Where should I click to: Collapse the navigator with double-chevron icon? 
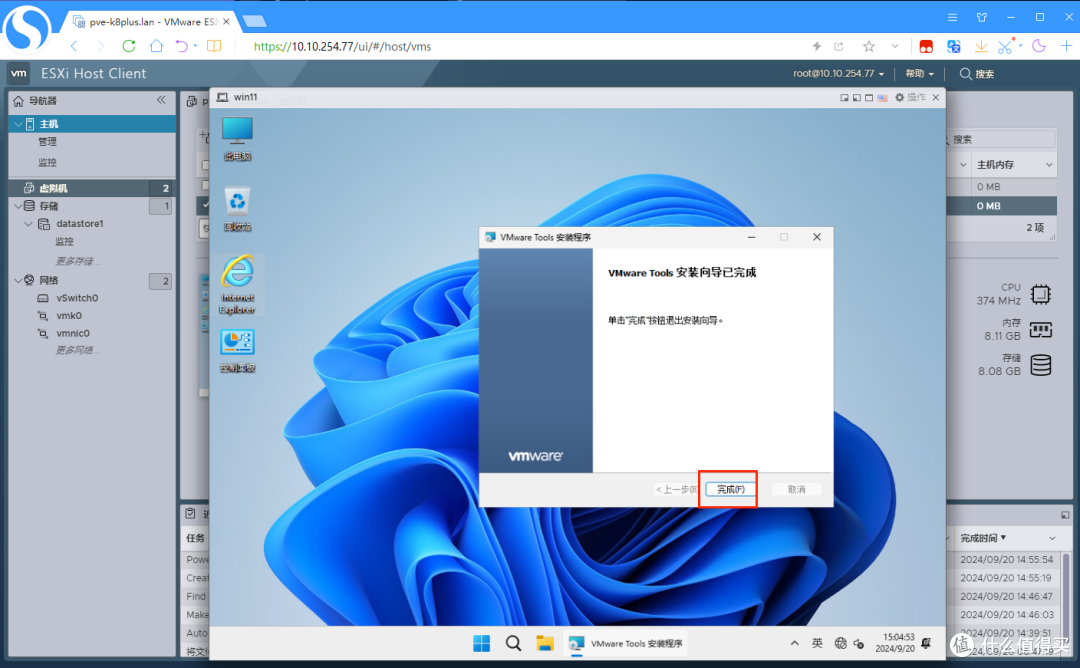coord(161,100)
